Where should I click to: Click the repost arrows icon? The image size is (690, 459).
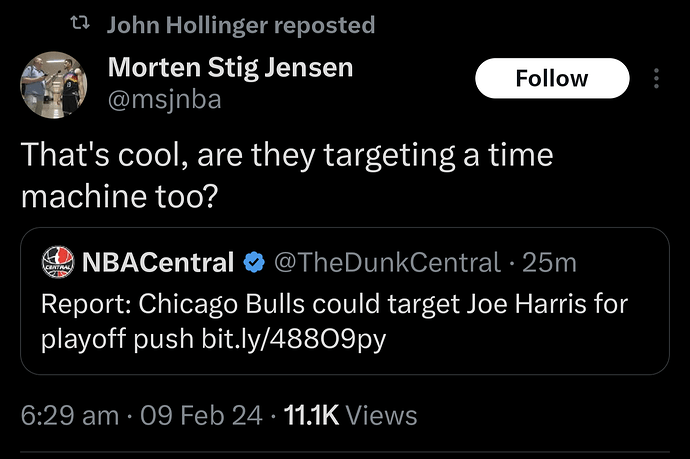81,24
